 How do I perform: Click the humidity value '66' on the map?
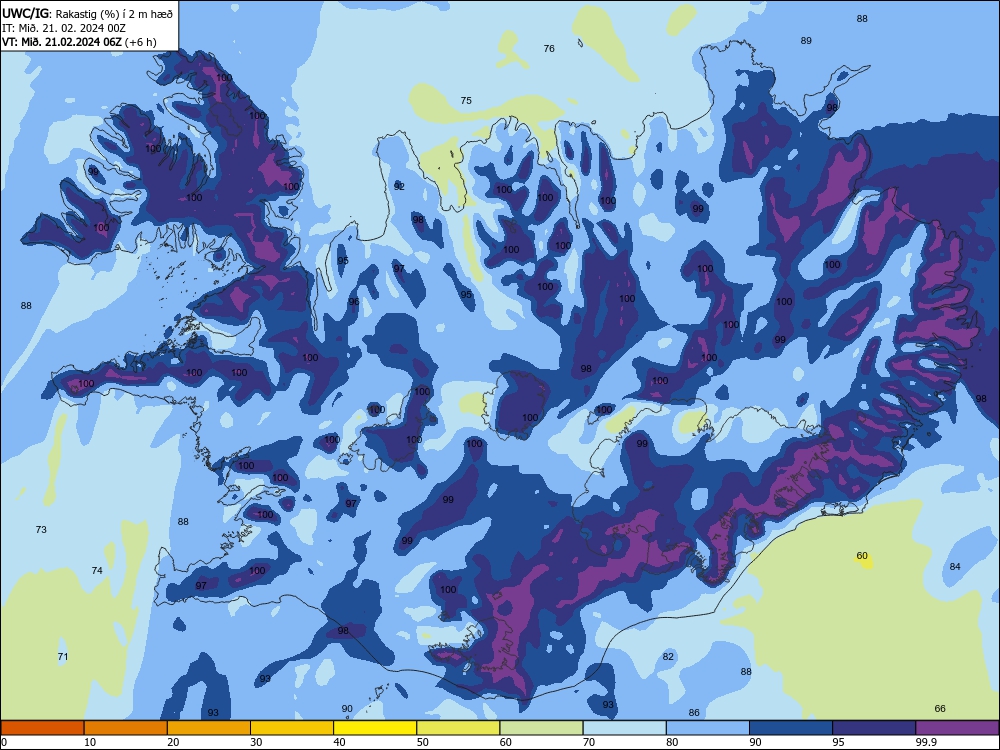[x=940, y=709]
